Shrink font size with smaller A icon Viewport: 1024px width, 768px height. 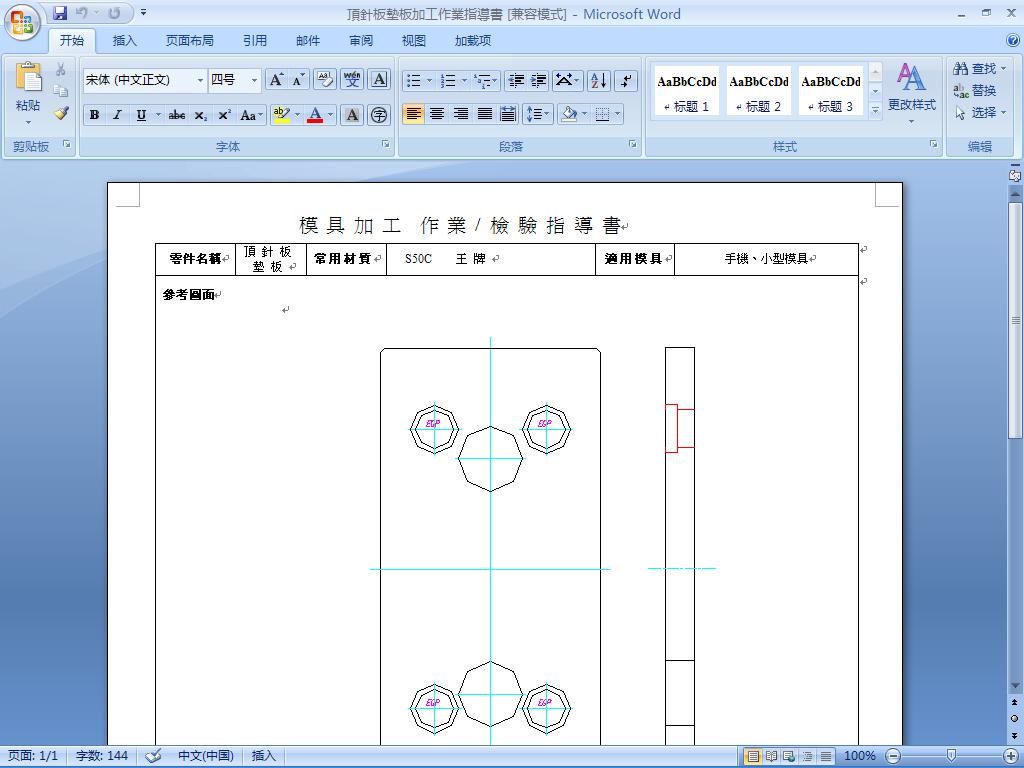click(298, 80)
